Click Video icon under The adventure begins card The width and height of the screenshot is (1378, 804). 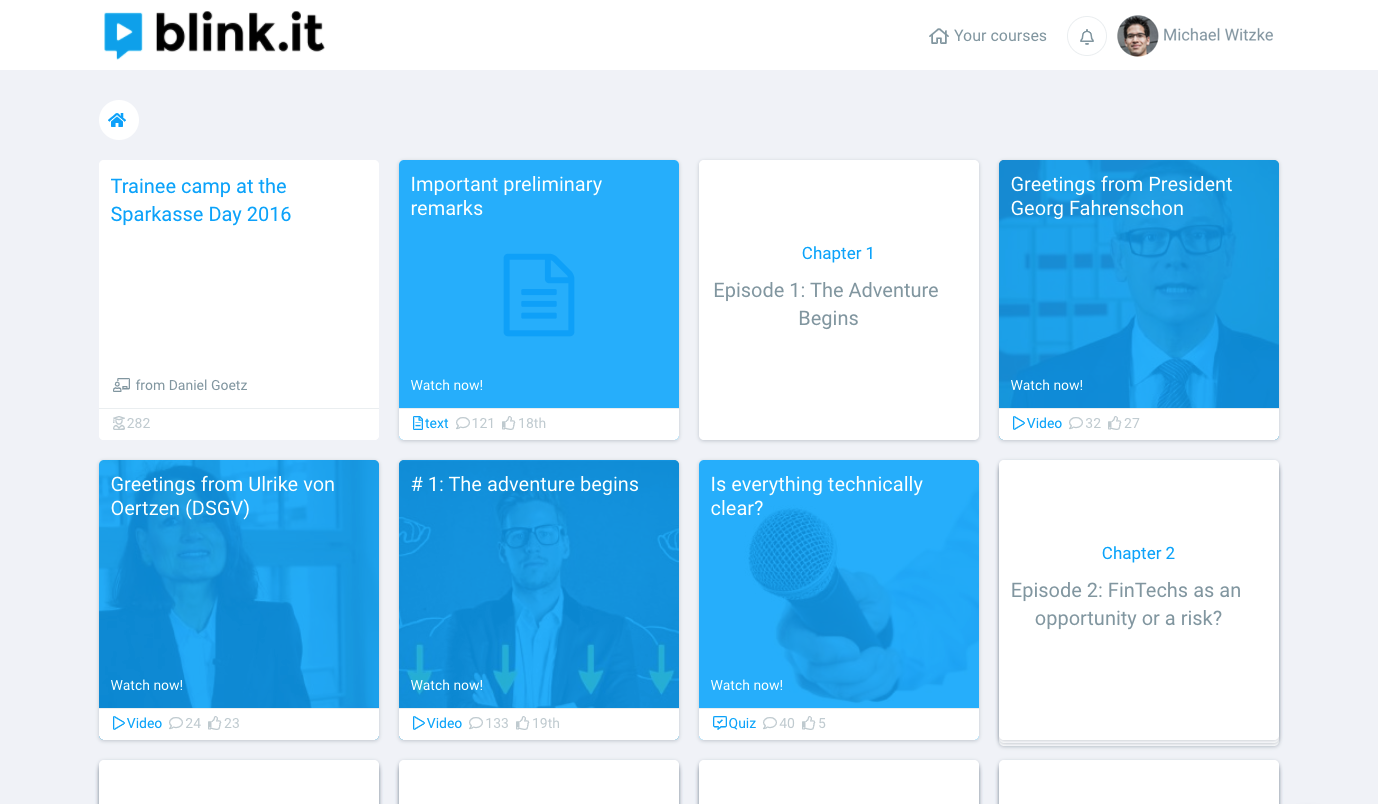(x=419, y=723)
